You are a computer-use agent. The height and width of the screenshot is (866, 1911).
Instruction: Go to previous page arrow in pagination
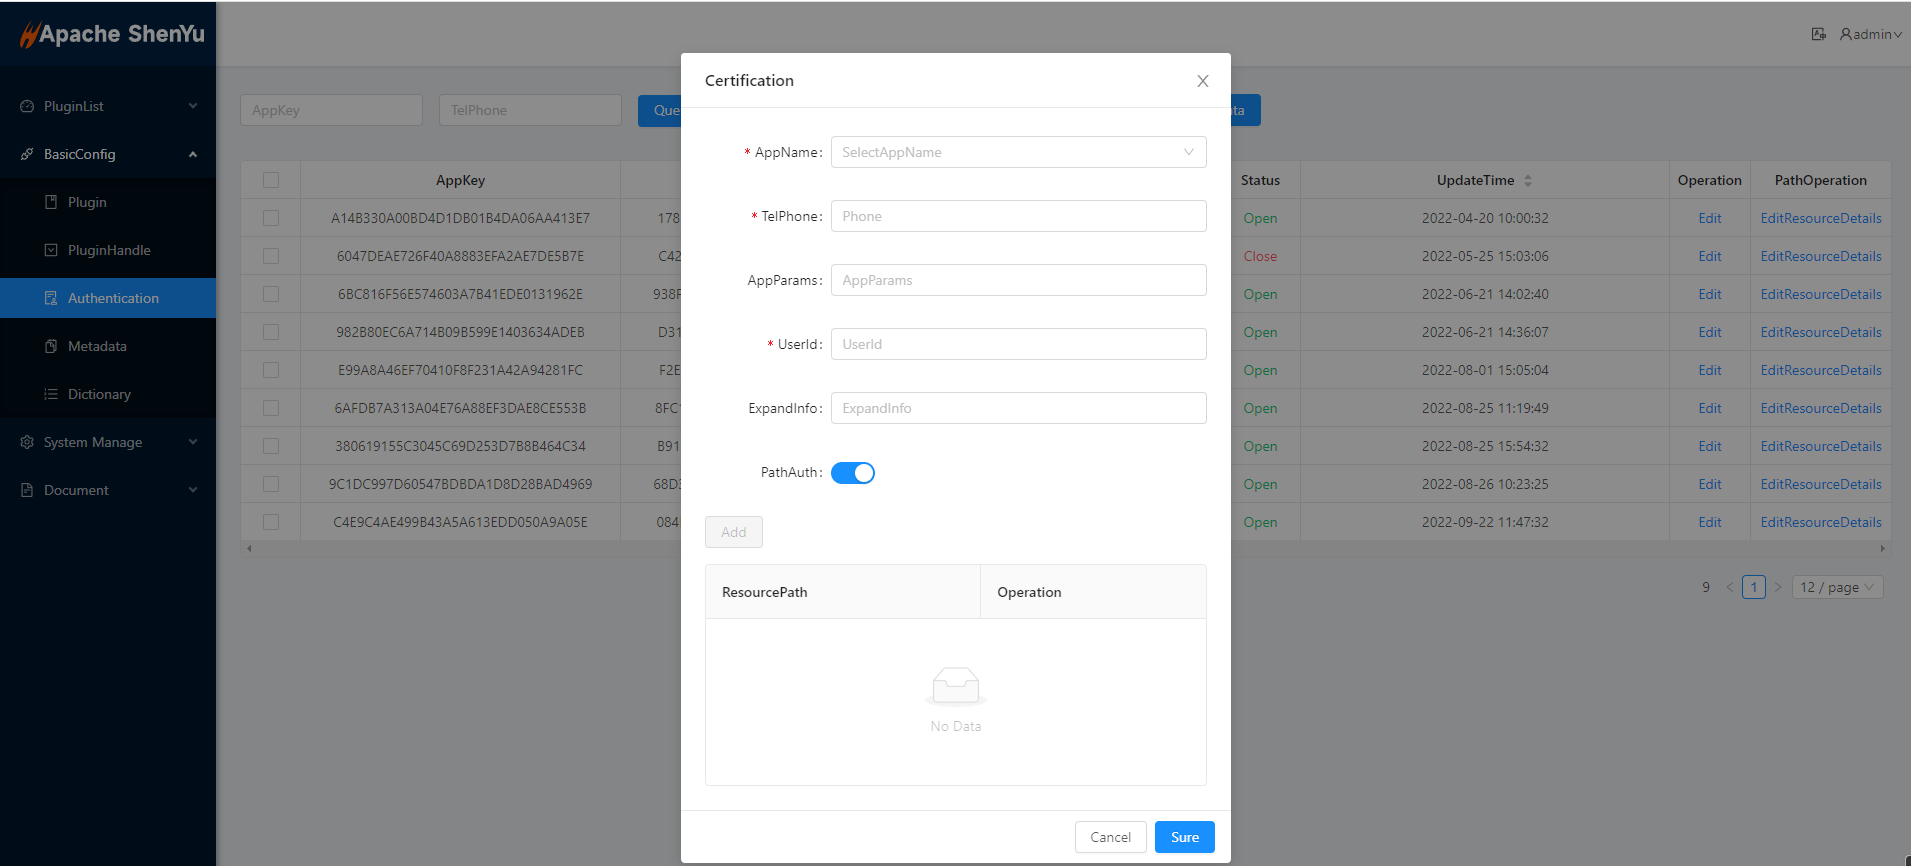(x=1730, y=587)
